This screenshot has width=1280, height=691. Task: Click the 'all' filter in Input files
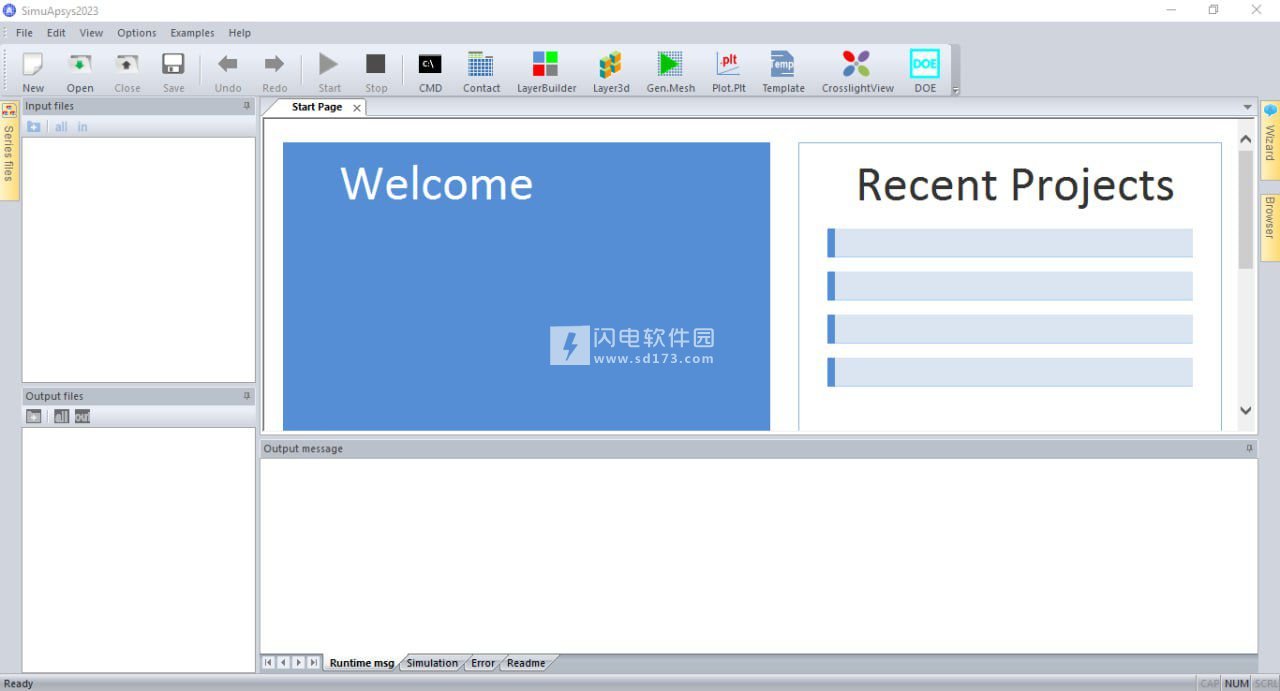click(x=61, y=127)
